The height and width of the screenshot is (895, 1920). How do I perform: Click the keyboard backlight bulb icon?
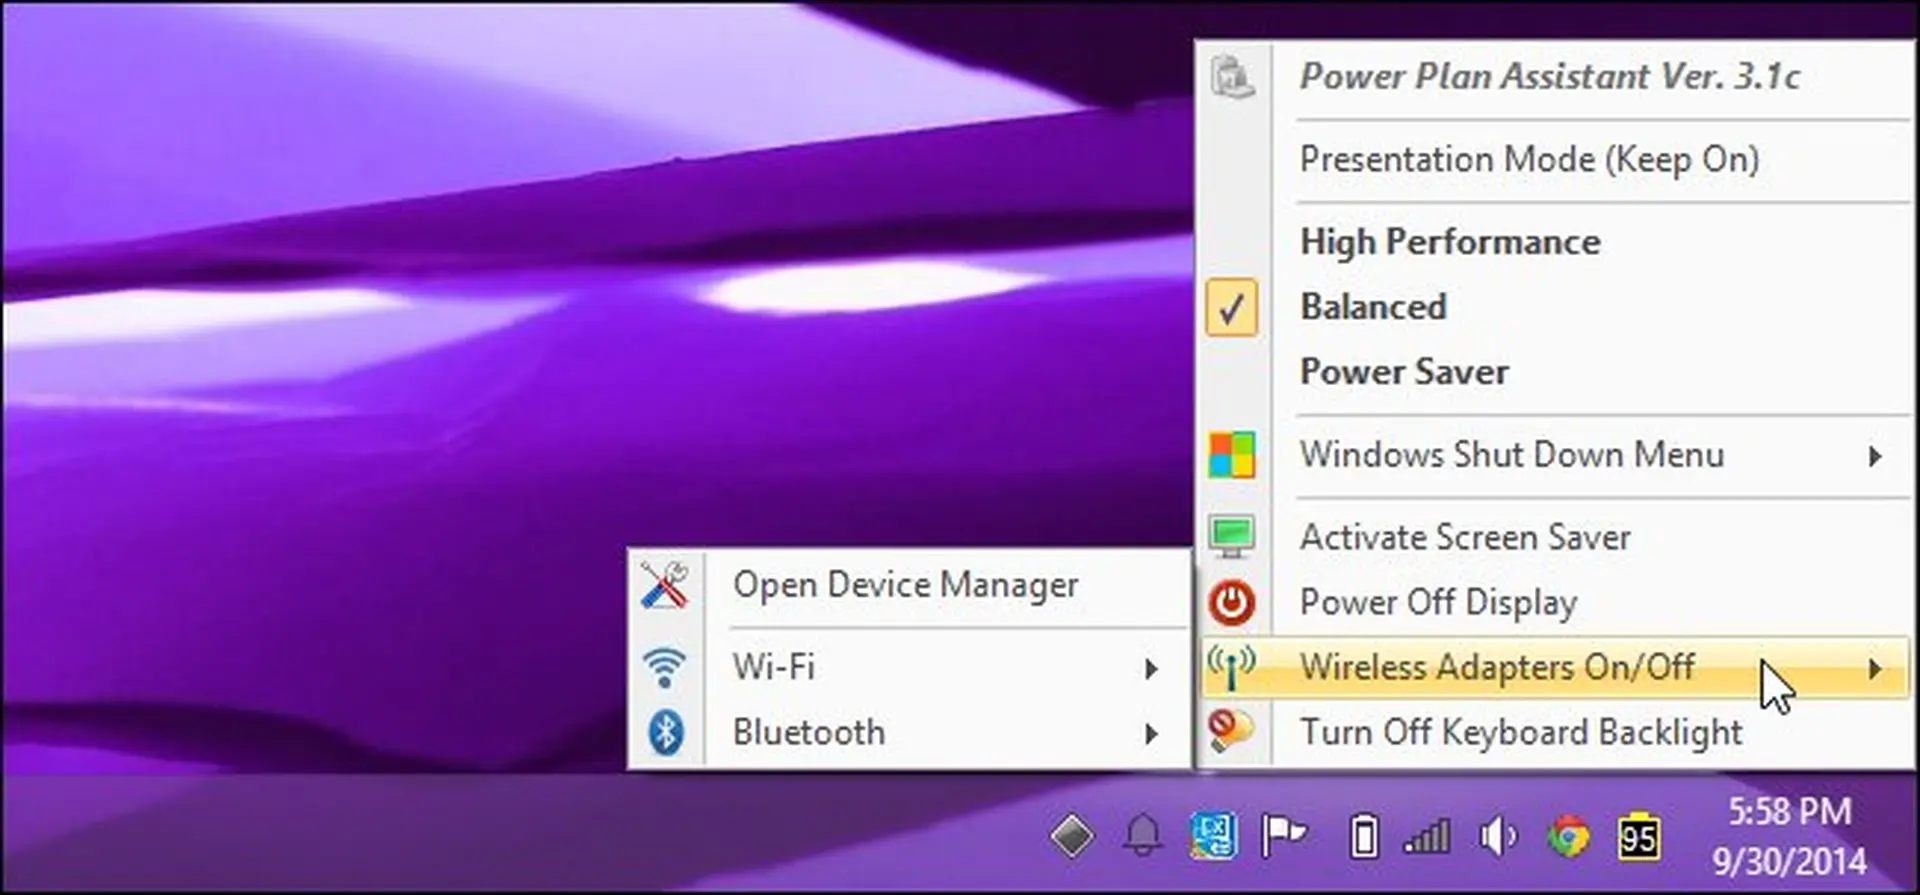[x=1229, y=731]
